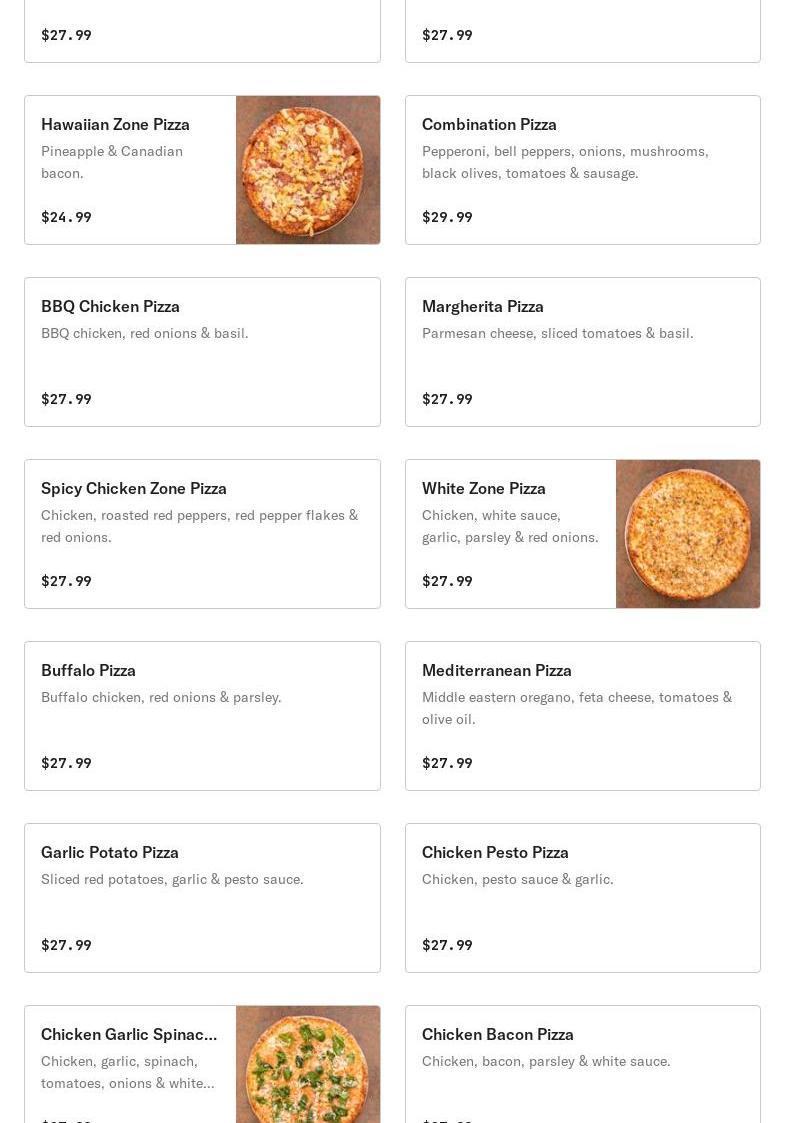Choose the Margherita Pizza item
The height and width of the screenshot is (1123, 785).
[x=583, y=352]
